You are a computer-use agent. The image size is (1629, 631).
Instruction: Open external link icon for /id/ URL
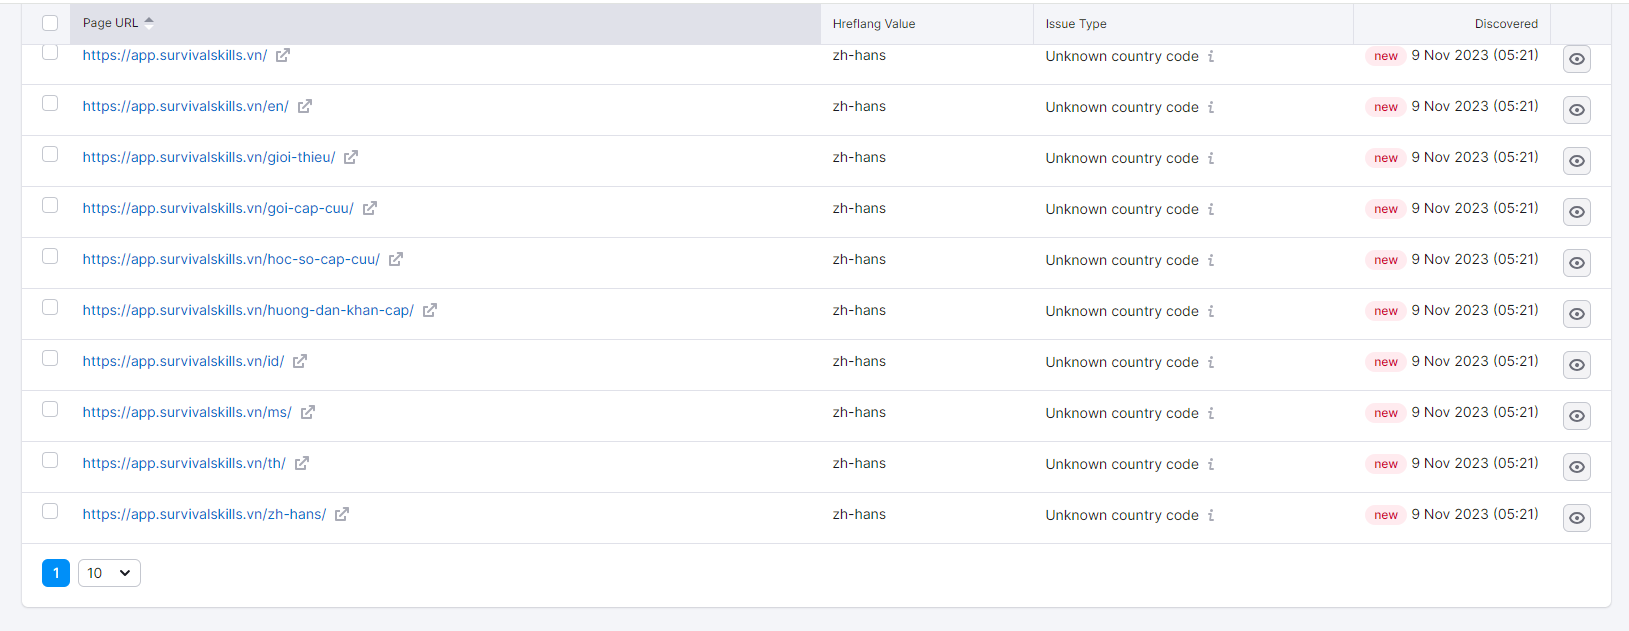[300, 361]
